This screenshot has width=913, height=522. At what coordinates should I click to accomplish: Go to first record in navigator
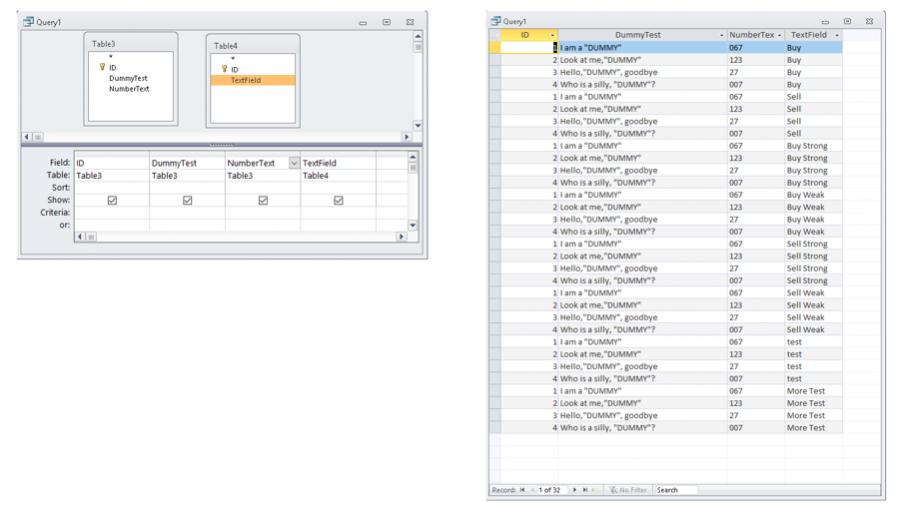coord(522,490)
